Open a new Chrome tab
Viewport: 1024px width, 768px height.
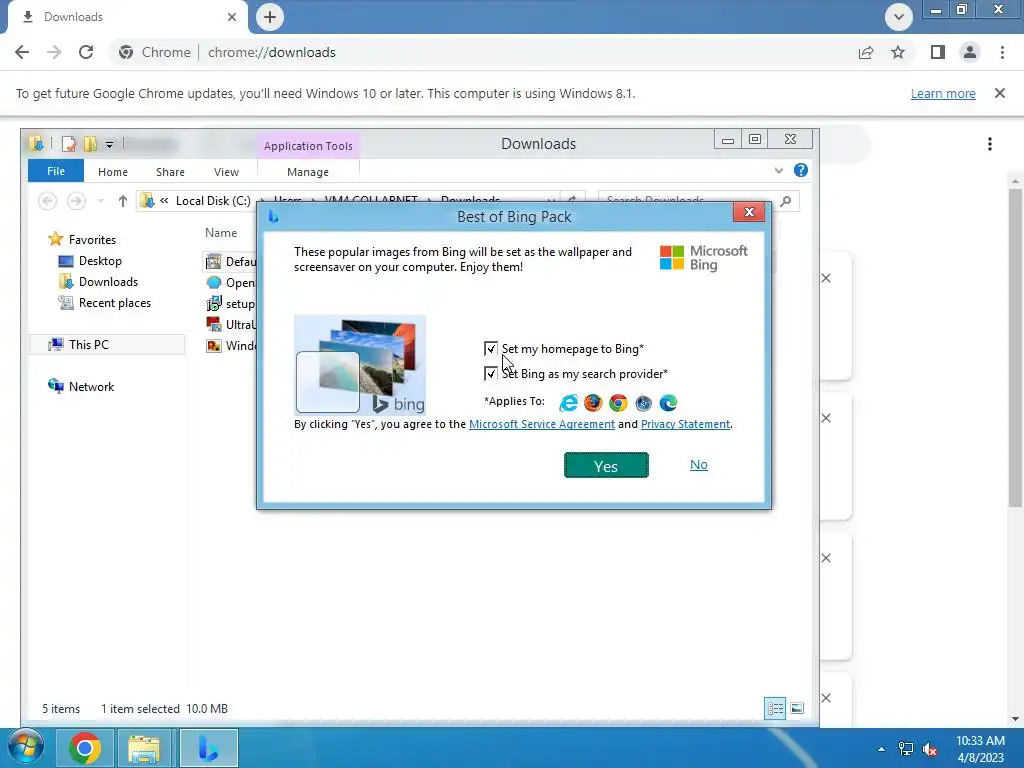(x=270, y=17)
